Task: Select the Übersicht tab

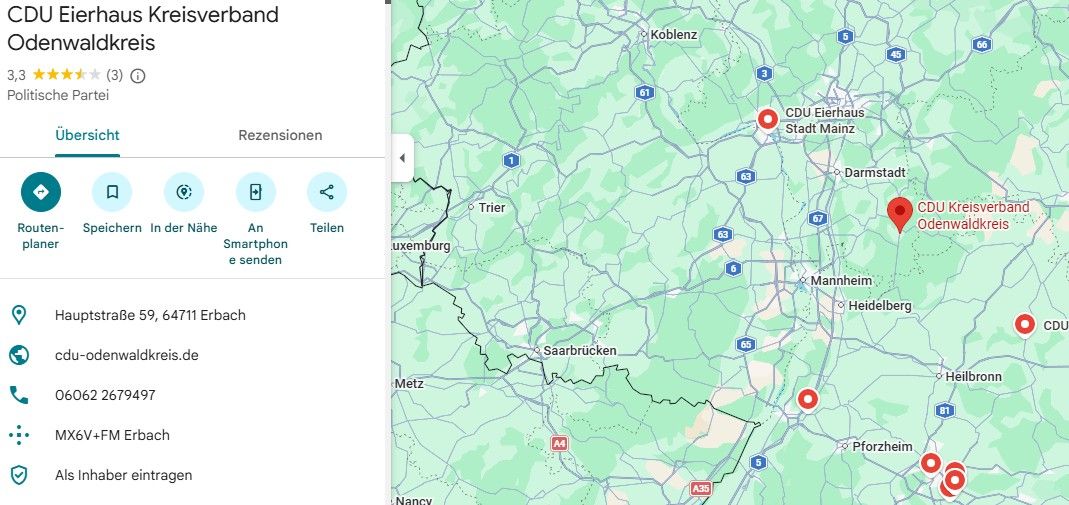Action: (88, 135)
